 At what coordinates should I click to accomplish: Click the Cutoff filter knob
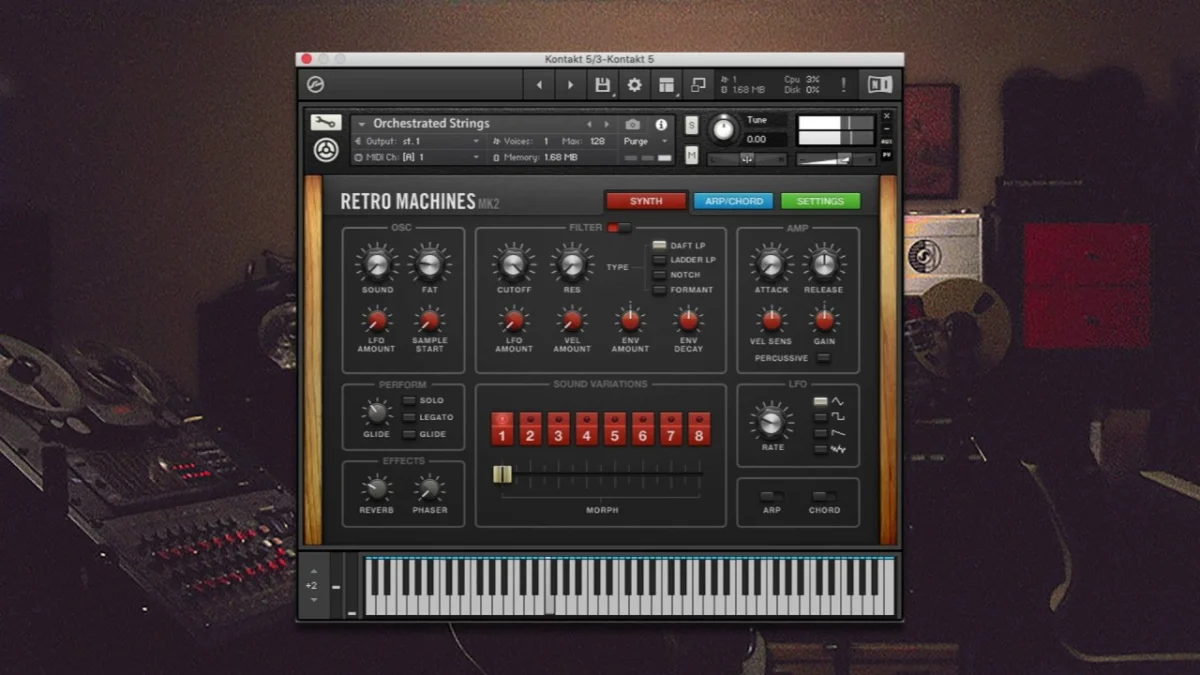pyautogui.click(x=513, y=265)
